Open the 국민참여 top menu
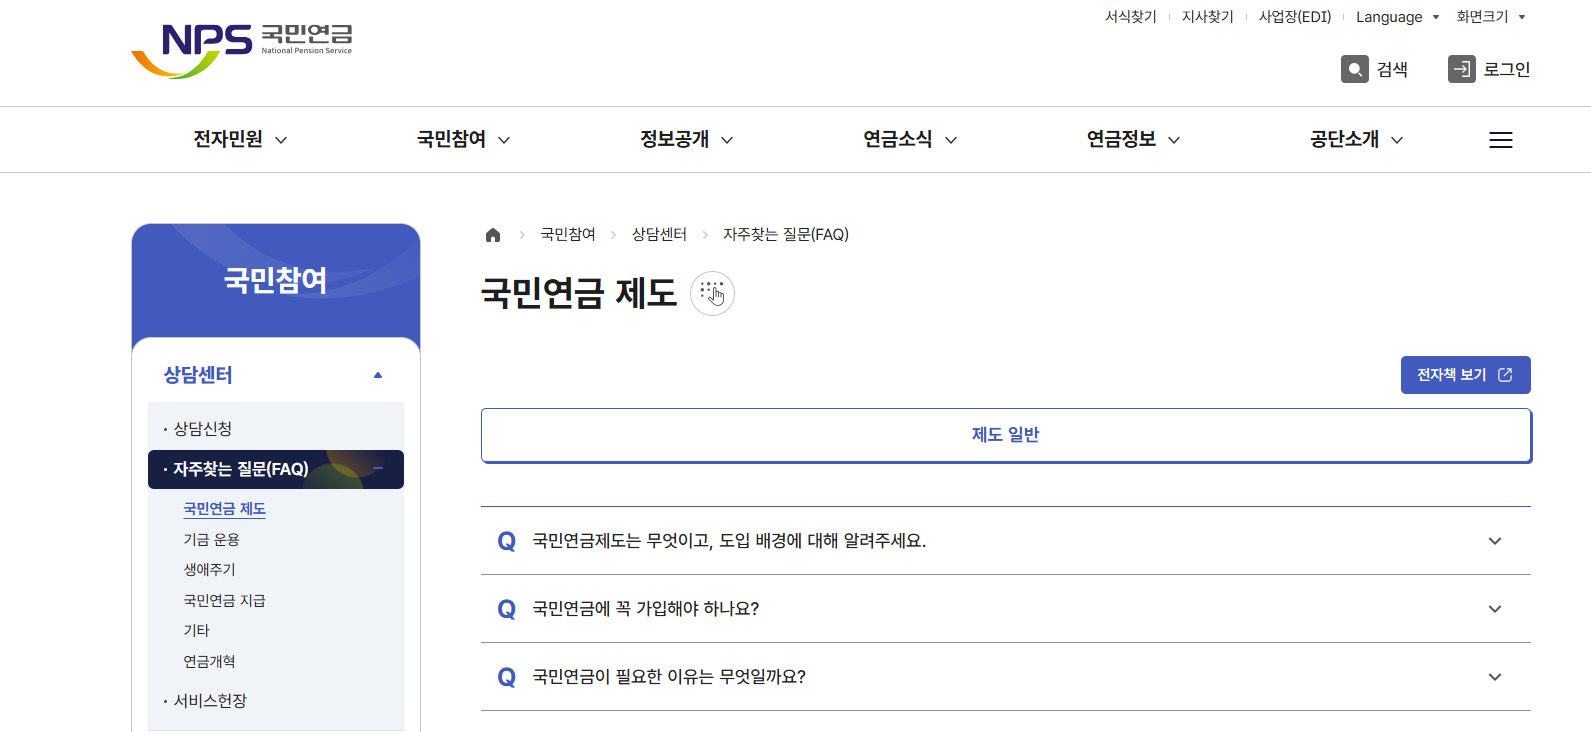This screenshot has height=732, width=1591. pyautogui.click(x=463, y=139)
